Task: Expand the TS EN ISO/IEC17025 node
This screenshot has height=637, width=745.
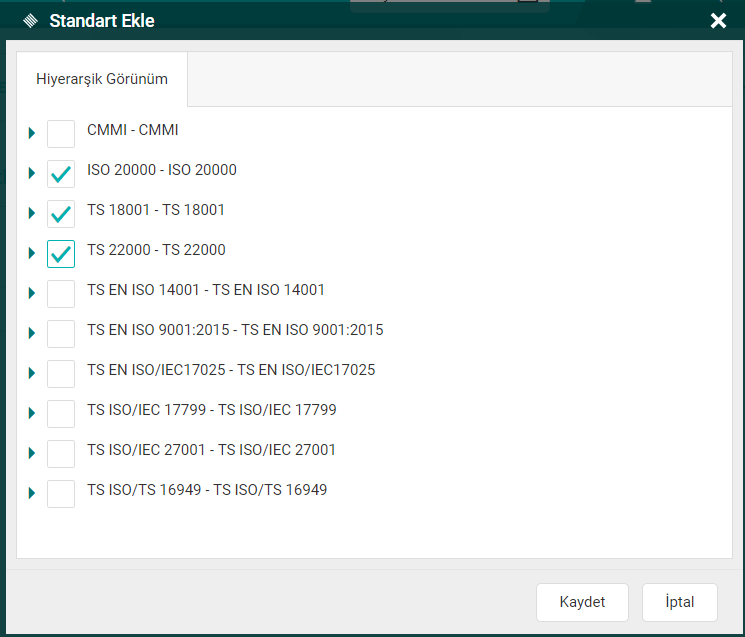Action: tap(32, 372)
